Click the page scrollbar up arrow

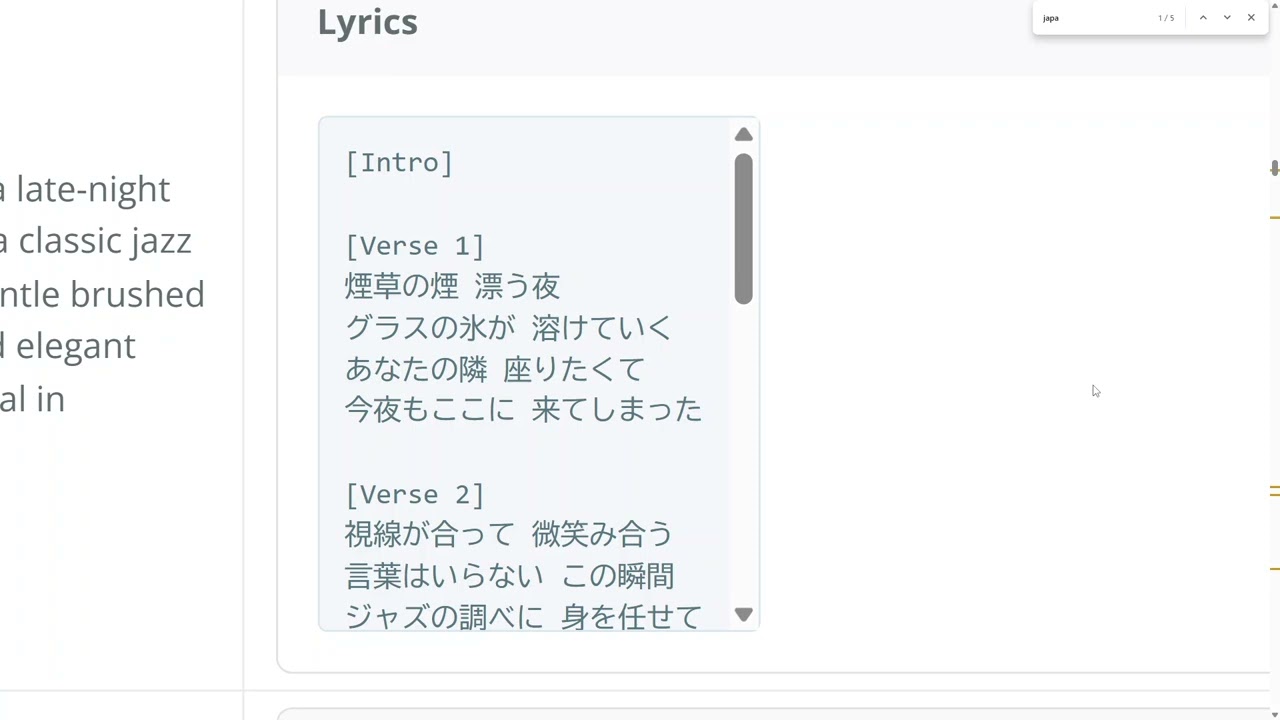click(x=1274, y=5)
